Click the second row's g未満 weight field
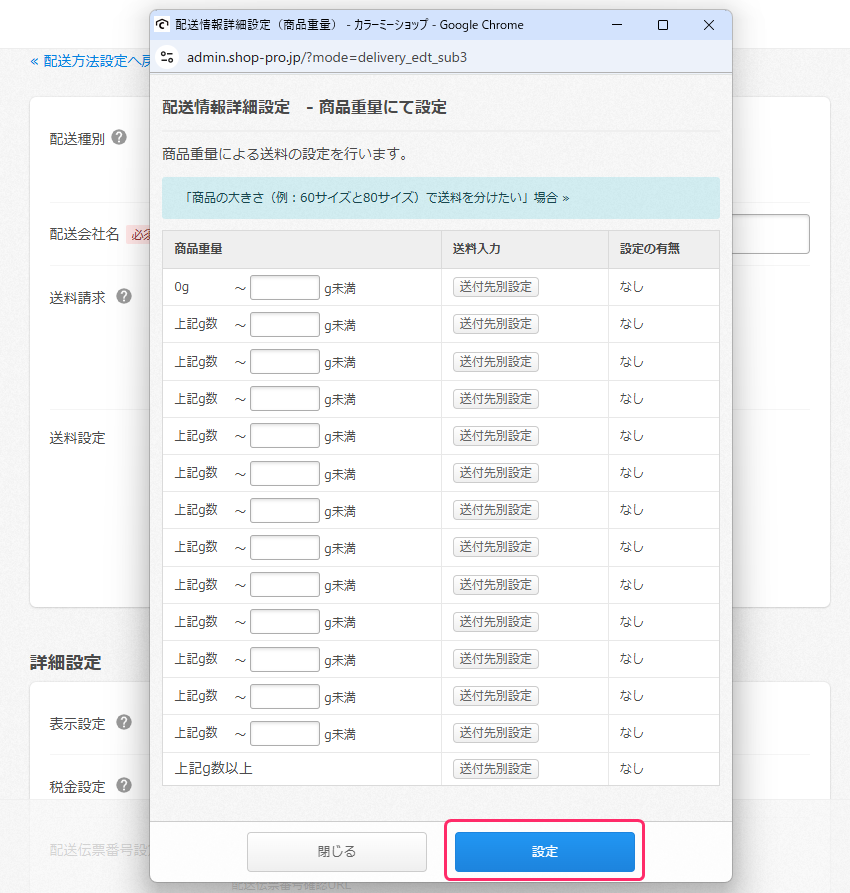 pyautogui.click(x=284, y=325)
